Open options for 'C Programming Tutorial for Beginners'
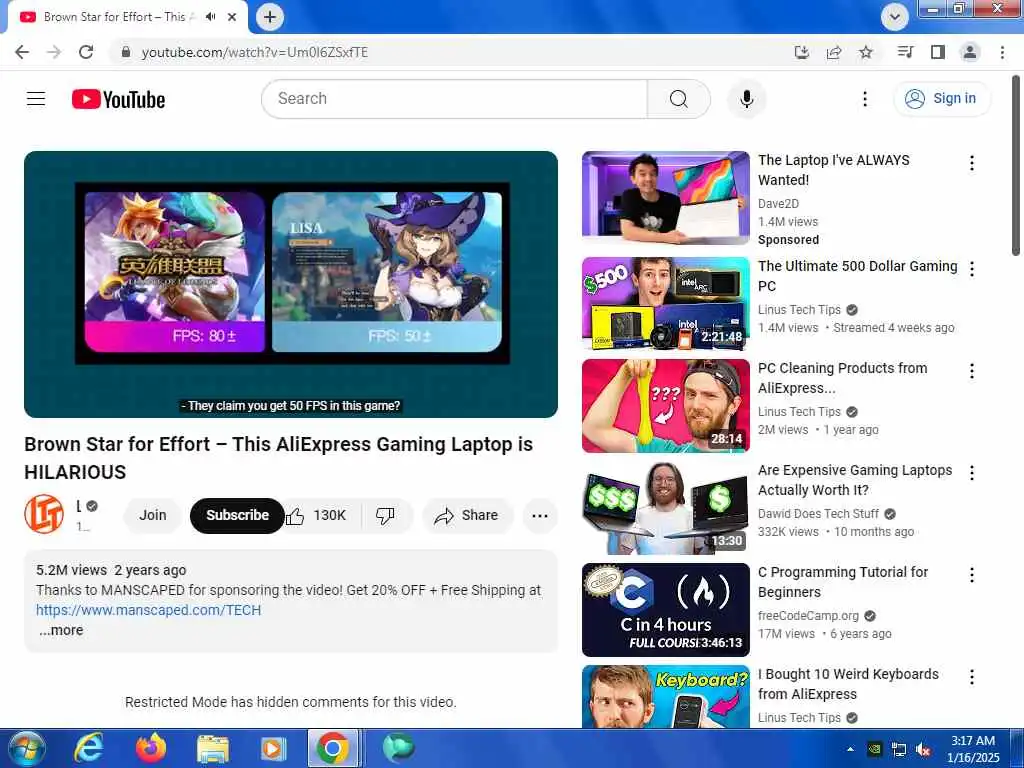Viewport: 1024px width, 768px height. [x=972, y=575]
